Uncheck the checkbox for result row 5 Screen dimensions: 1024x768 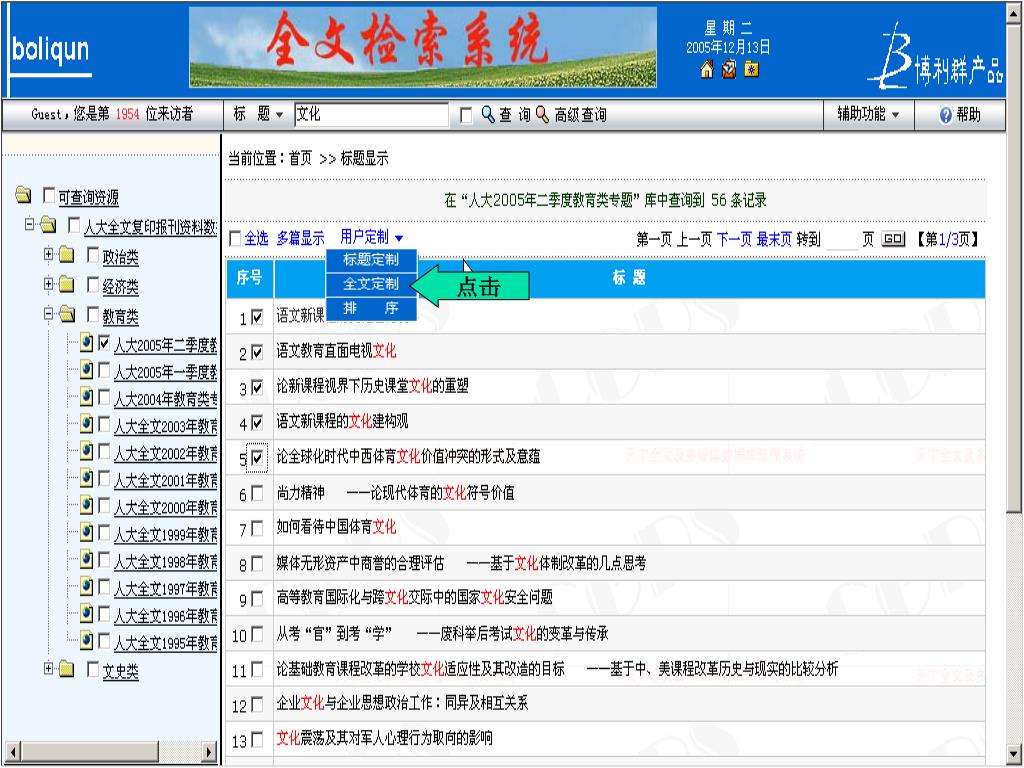click(x=257, y=458)
